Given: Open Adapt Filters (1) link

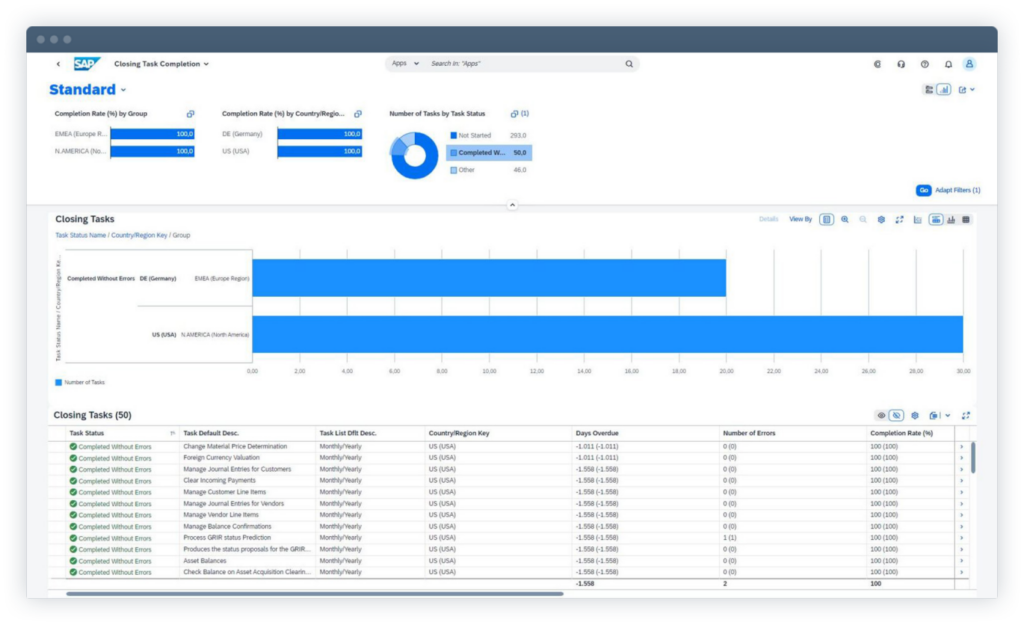Looking at the screenshot, I should (x=957, y=190).
